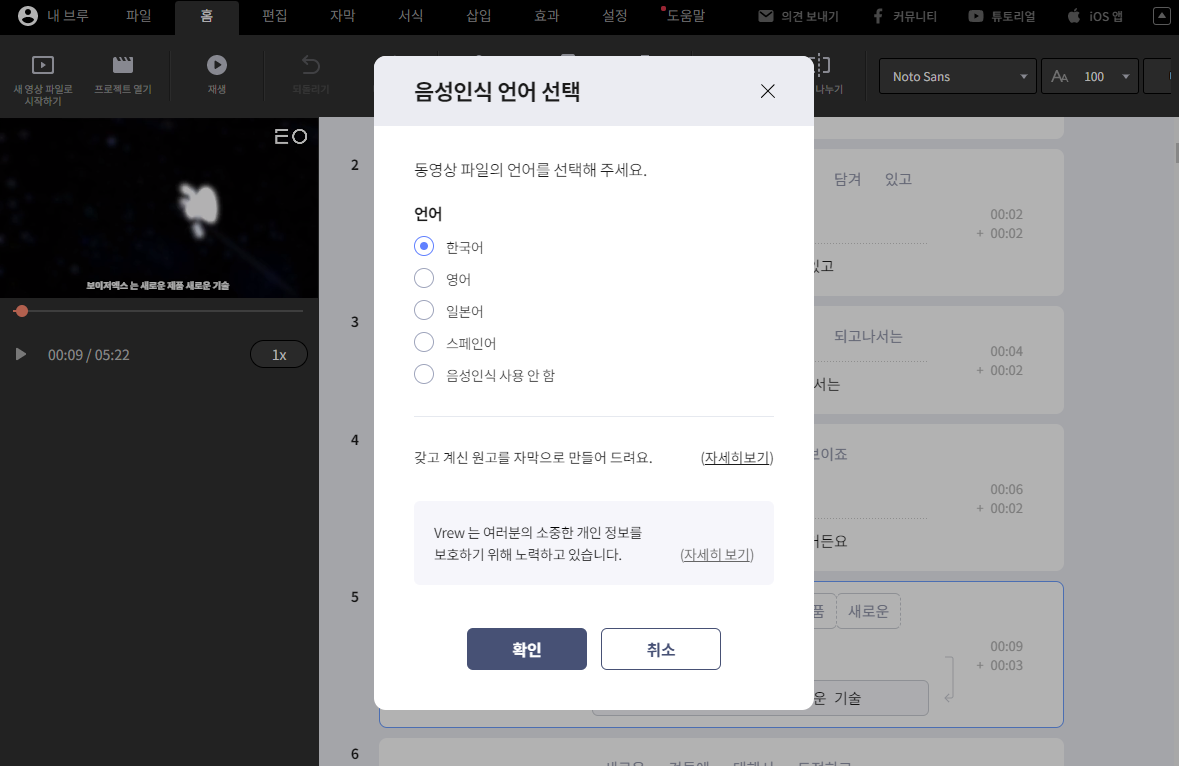
Task: Click the 00:06 timestamp in clip 4
Action: pos(1006,490)
